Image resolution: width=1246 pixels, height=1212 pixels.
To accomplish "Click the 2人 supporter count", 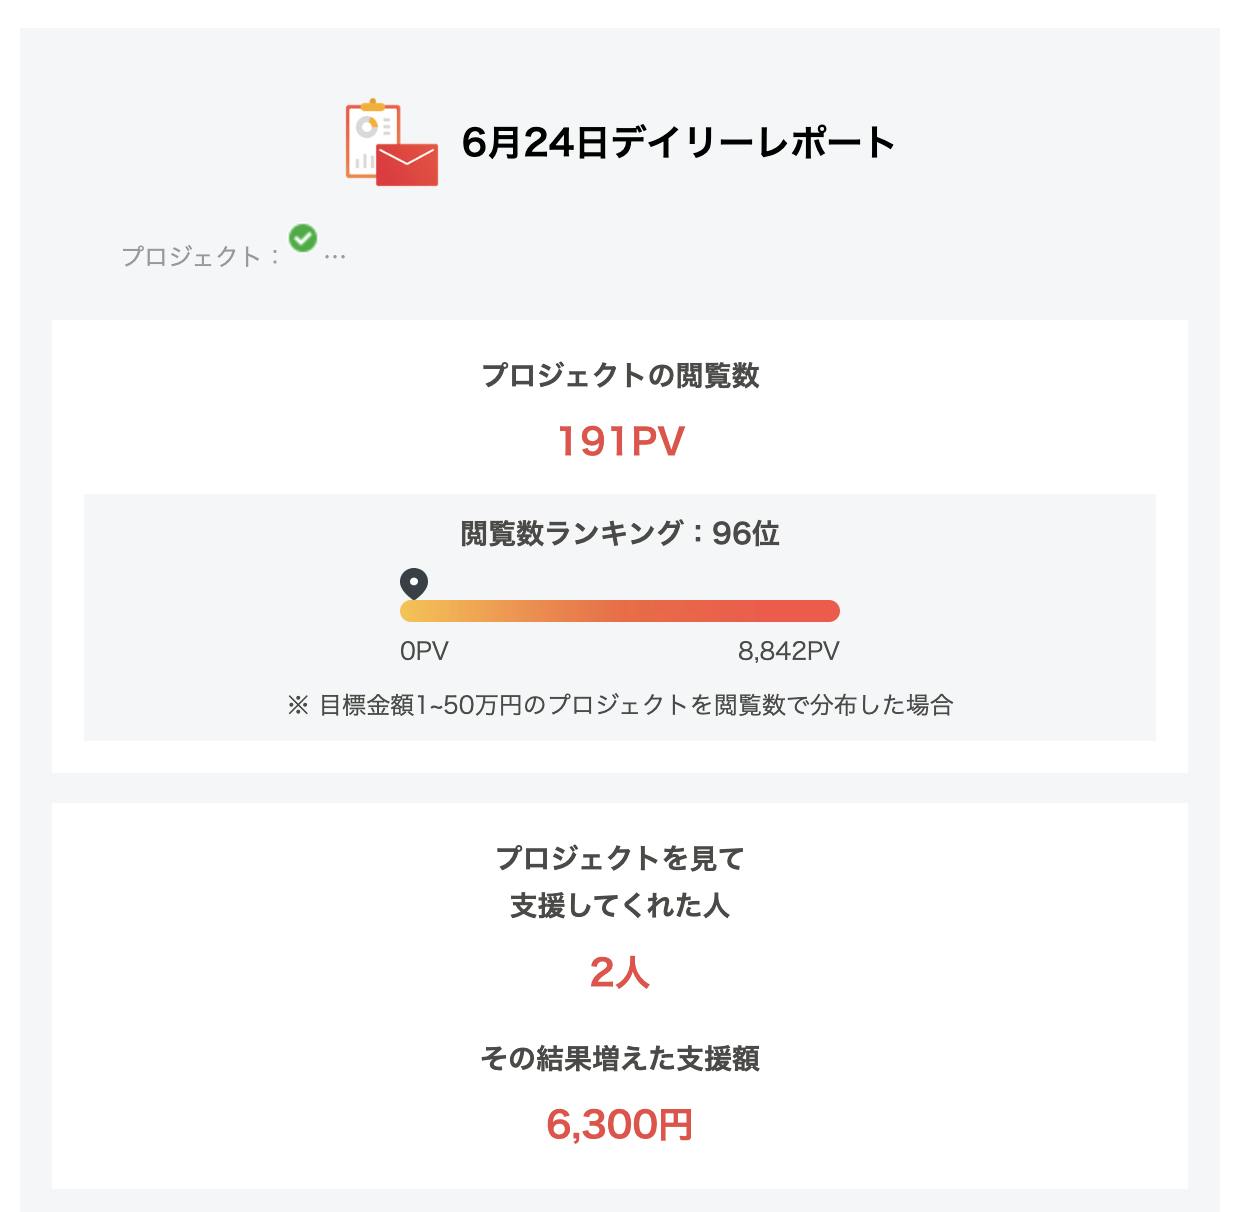I will pos(620,972).
